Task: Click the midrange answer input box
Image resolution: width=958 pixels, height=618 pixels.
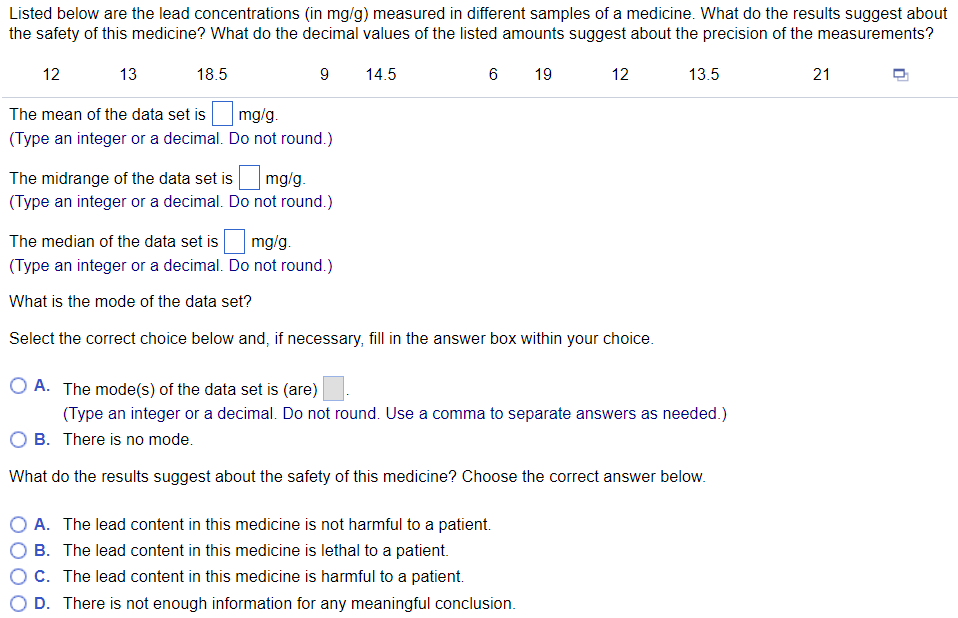Action: click(x=249, y=177)
